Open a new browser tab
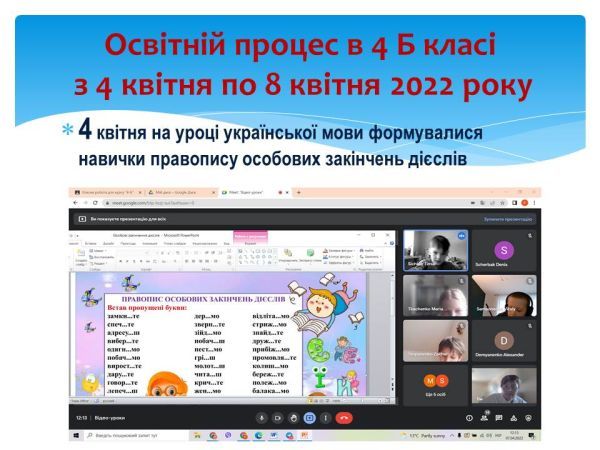600x450 pixels. pos(298,191)
